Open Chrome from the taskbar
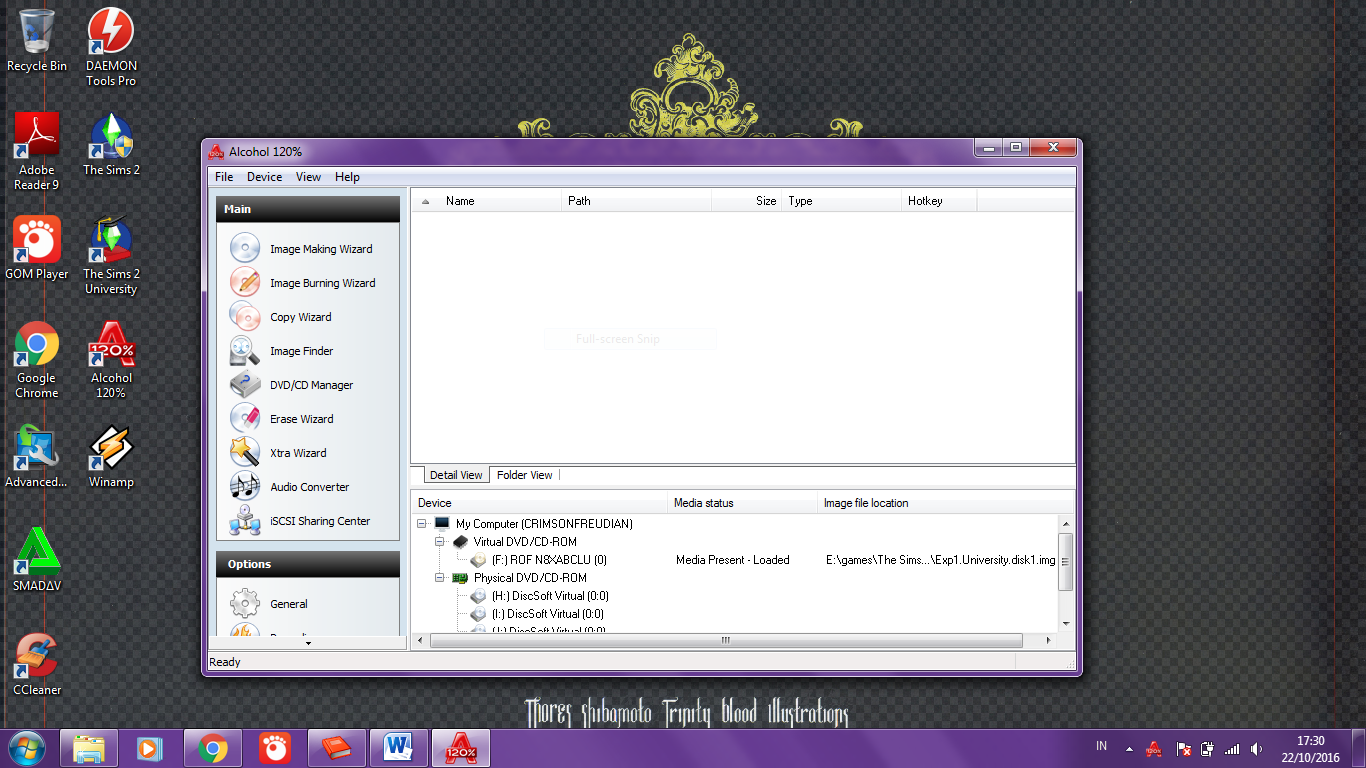This screenshot has width=1366, height=768. pos(213,748)
